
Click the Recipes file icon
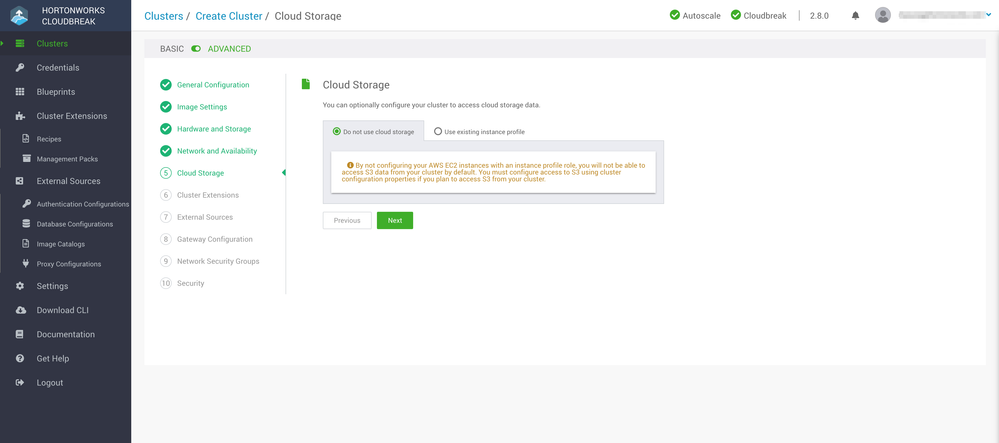pyautogui.click(x=26, y=138)
